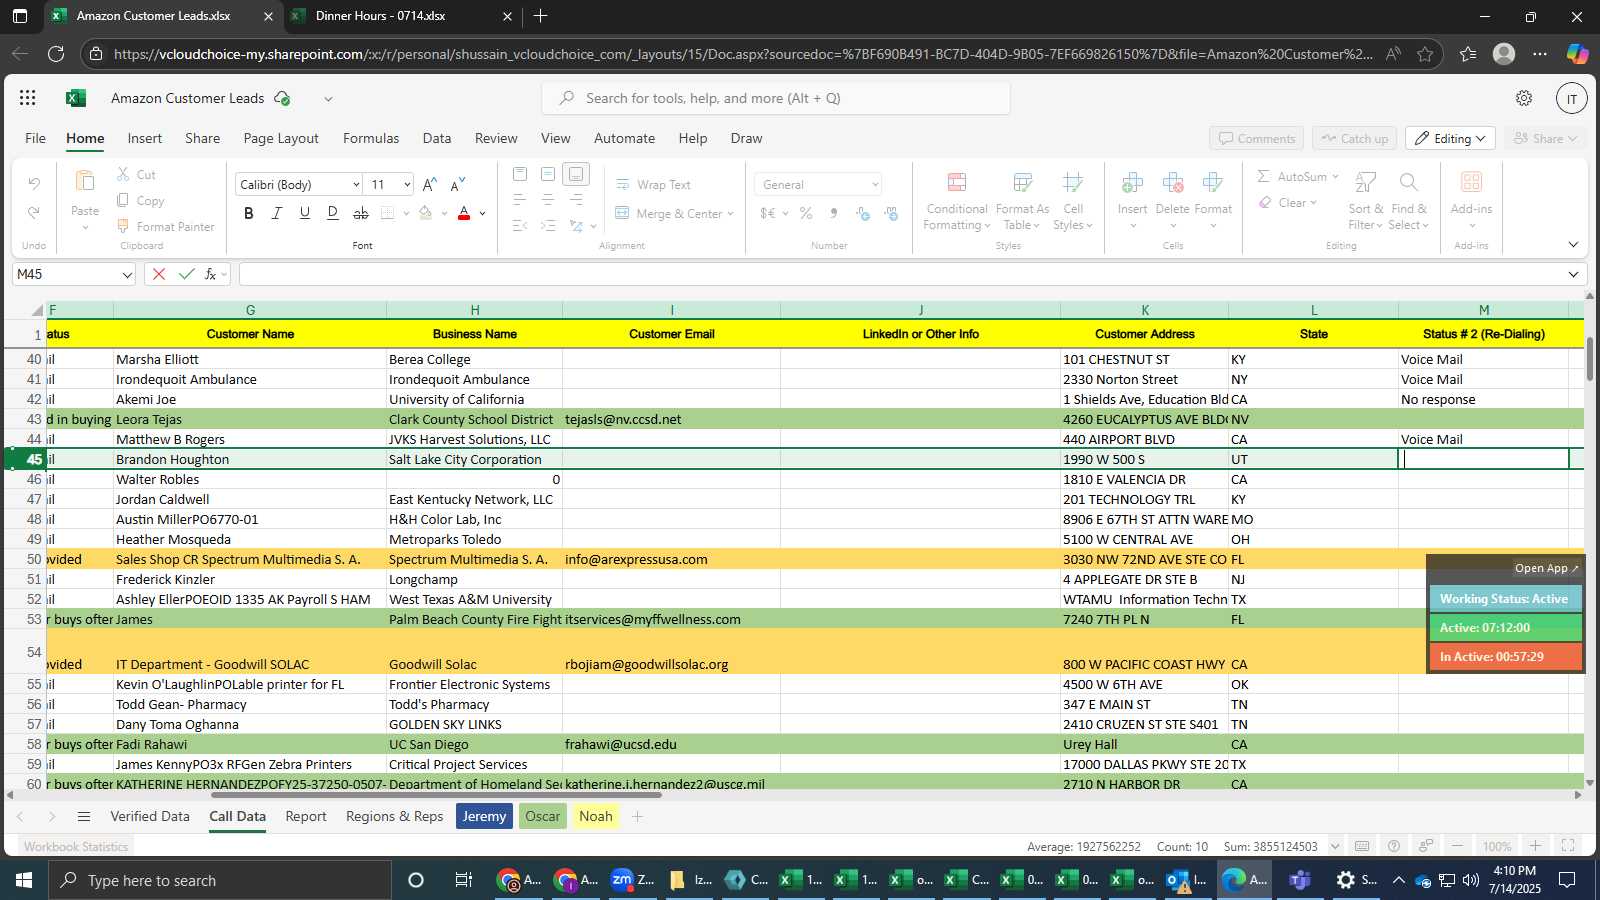Click Open App link in overlay

(x=1546, y=568)
